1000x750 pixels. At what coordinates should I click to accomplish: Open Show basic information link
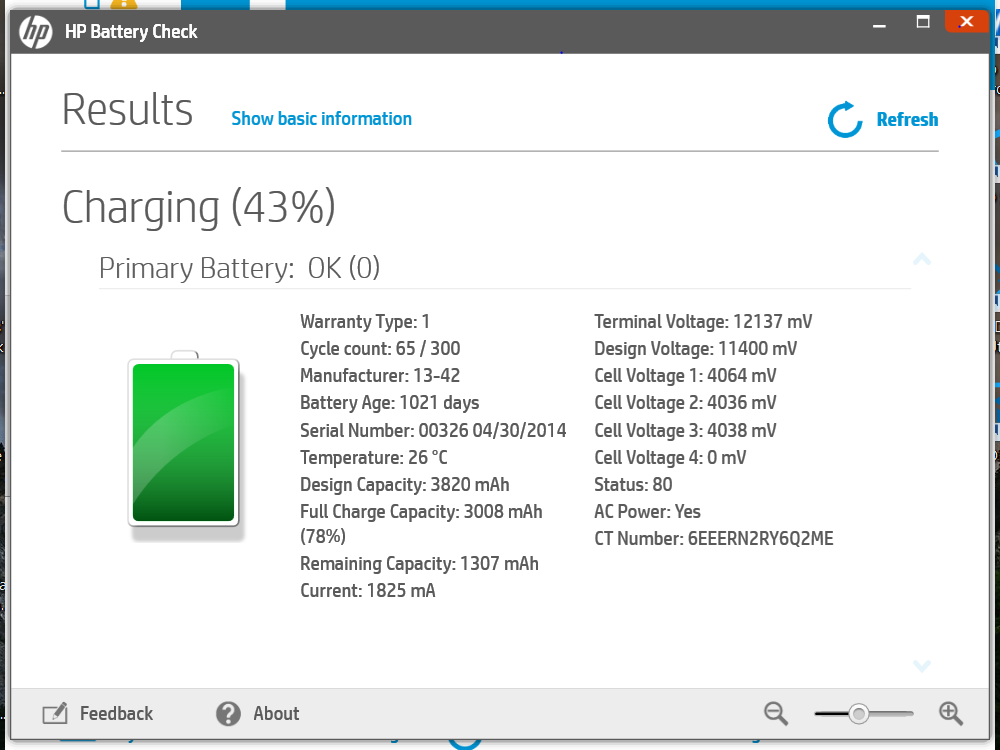click(321, 119)
